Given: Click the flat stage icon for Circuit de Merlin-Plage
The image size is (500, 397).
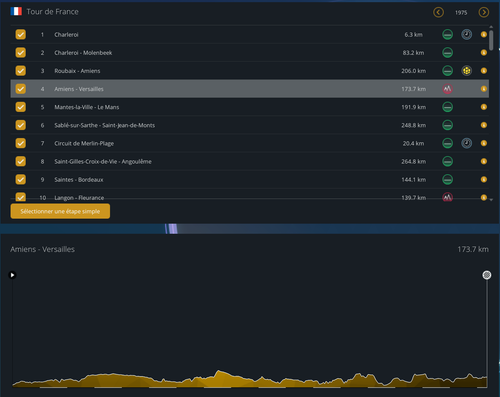Looking at the screenshot, I should click(x=447, y=143).
